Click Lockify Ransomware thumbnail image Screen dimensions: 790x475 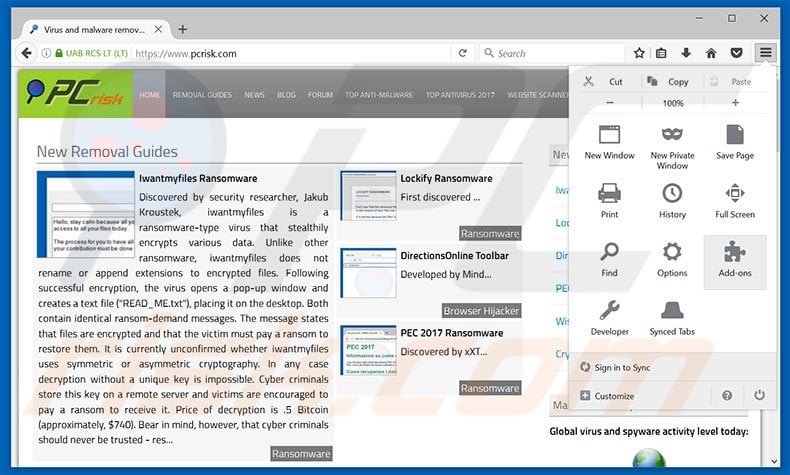click(368, 195)
